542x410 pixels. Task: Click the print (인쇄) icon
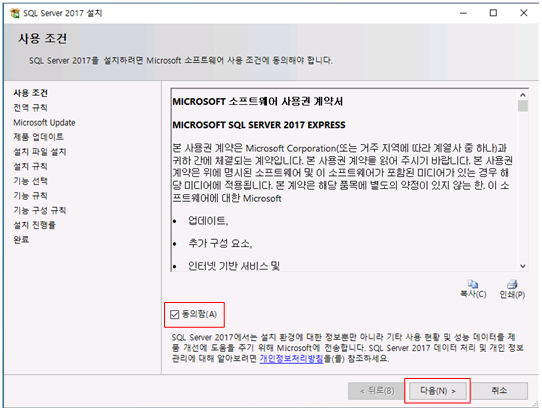coord(512,284)
